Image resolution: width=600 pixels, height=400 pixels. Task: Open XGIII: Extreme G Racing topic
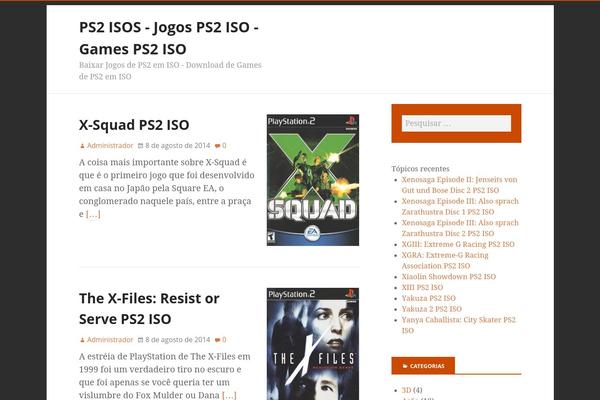(x=458, y=244)
